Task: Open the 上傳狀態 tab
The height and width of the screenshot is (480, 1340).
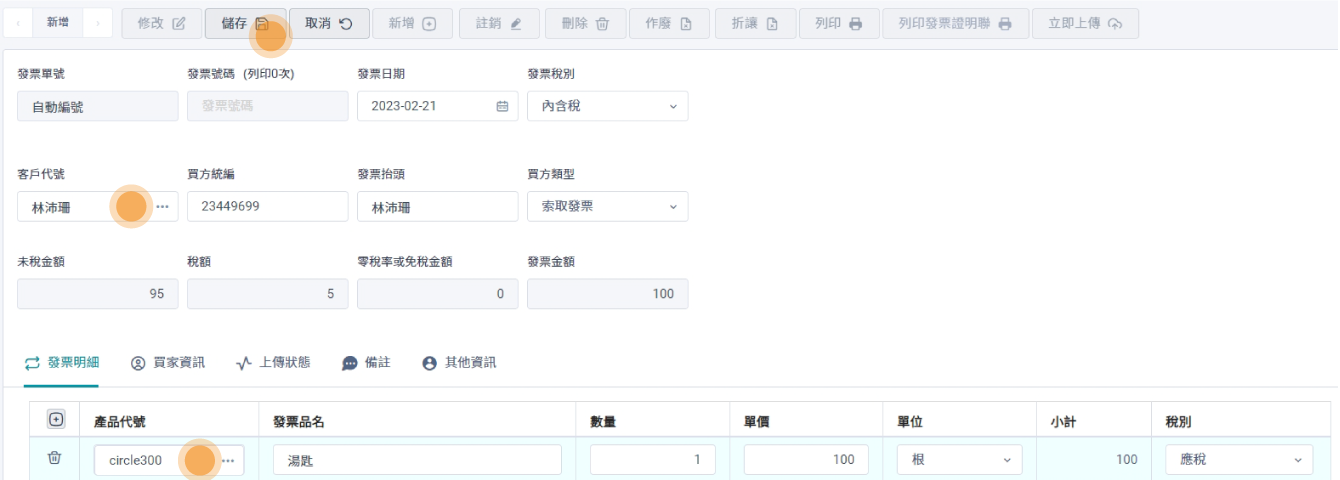Action: [273, 363]
